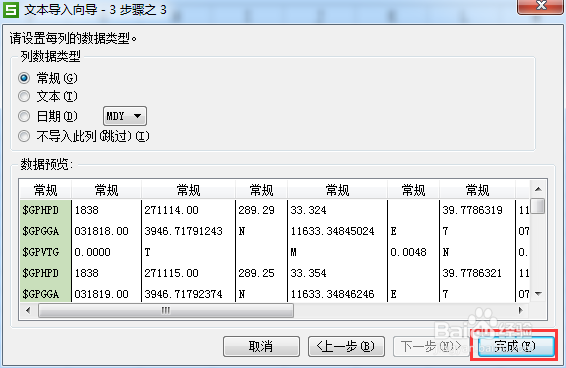
Task: Click the 取消 cancel button
Action: 261,346
